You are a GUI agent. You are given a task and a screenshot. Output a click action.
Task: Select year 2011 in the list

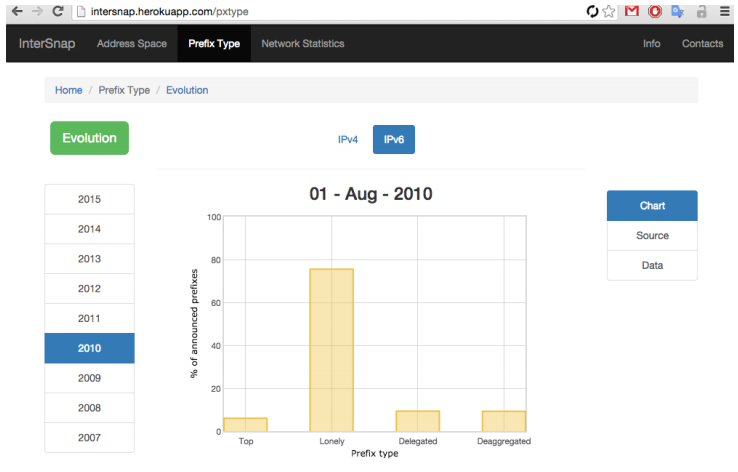pos(89,319)
